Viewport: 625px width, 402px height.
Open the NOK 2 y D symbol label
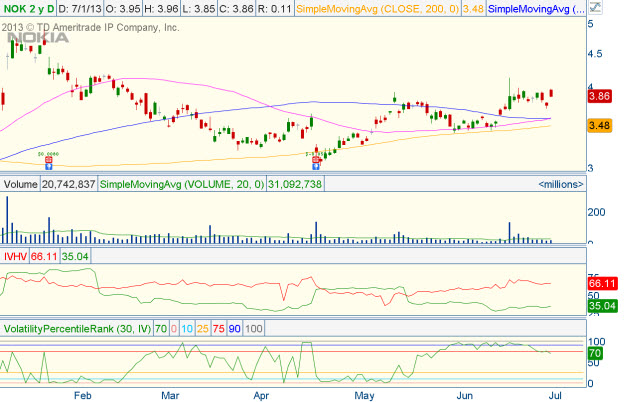tap(33, 9)
